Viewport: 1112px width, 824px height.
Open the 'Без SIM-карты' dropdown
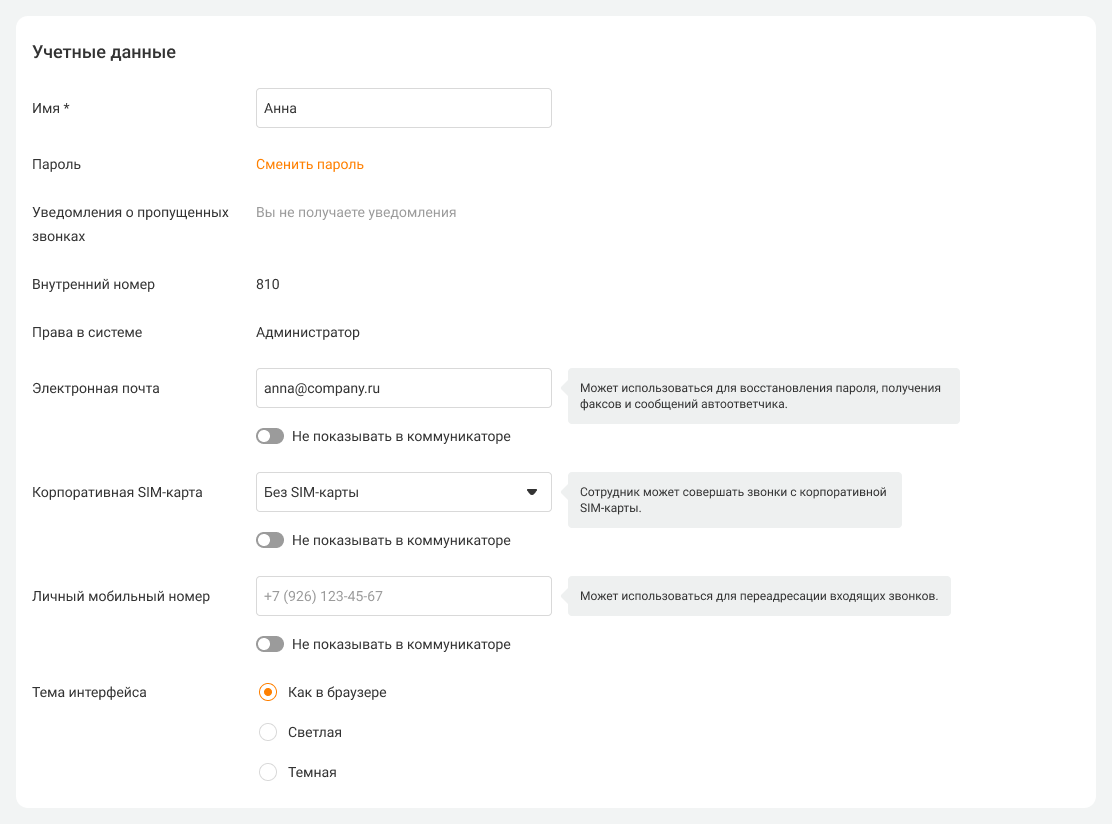point(403,492)
